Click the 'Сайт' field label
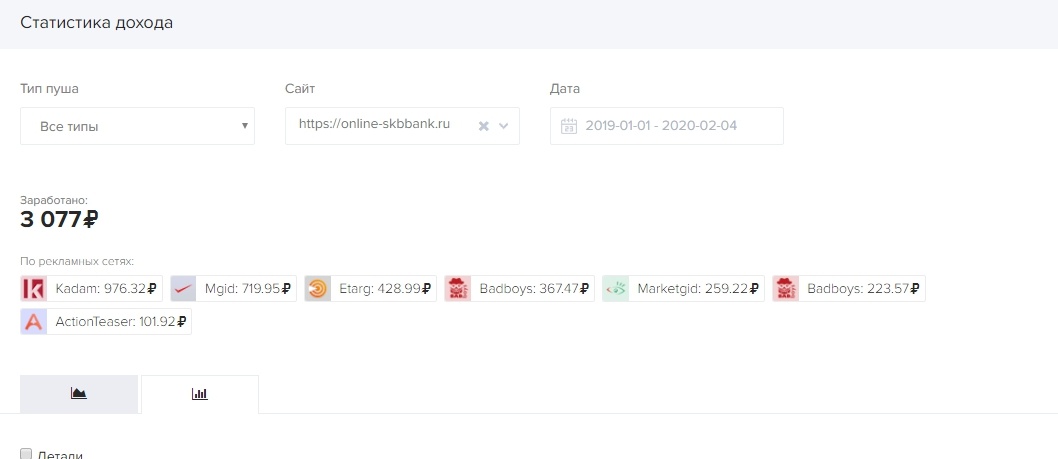Screen dimensions: 1058x459 (300, 89)
